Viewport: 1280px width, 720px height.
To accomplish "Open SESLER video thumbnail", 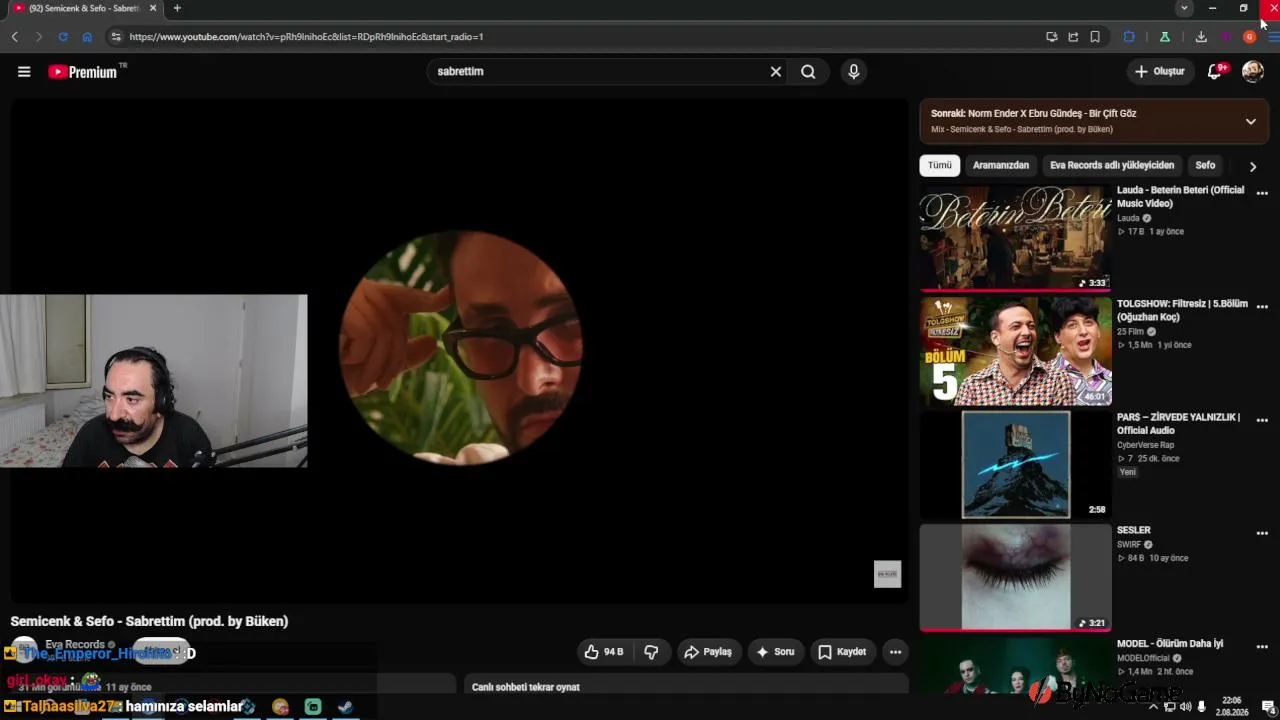I will pyautogui.click(x=1015, y=578).
